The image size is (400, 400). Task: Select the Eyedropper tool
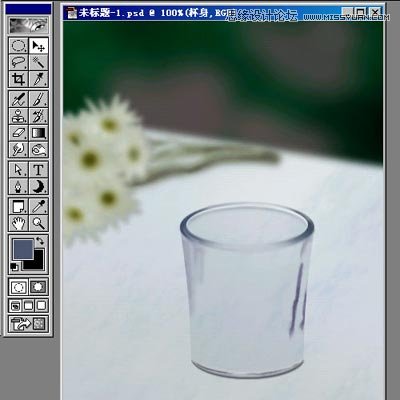coord(38,206)
